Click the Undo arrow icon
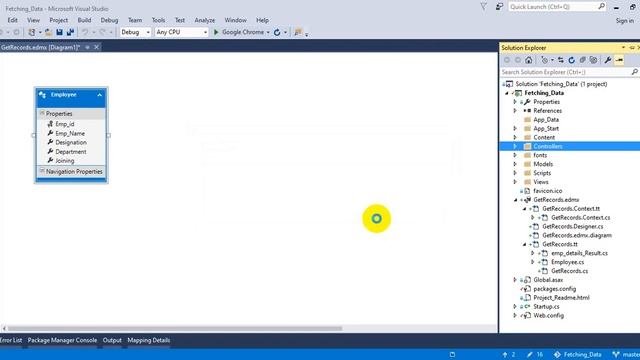The width and height of the screenshot is (640, 360). tap(85, 32)
